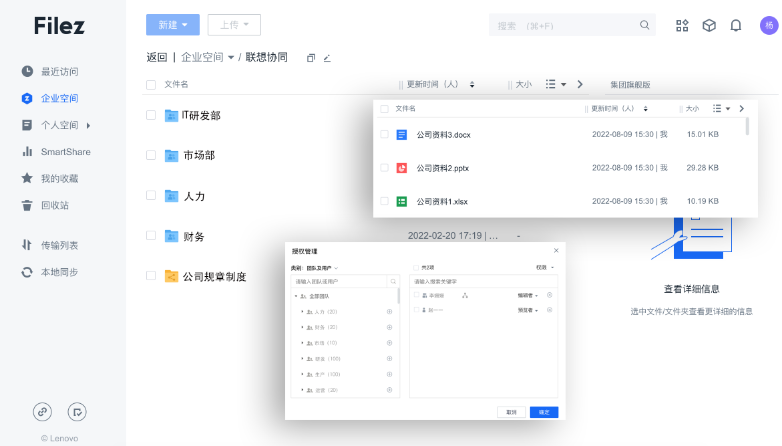Click 返回 to go back

click(x=157, y=57)
